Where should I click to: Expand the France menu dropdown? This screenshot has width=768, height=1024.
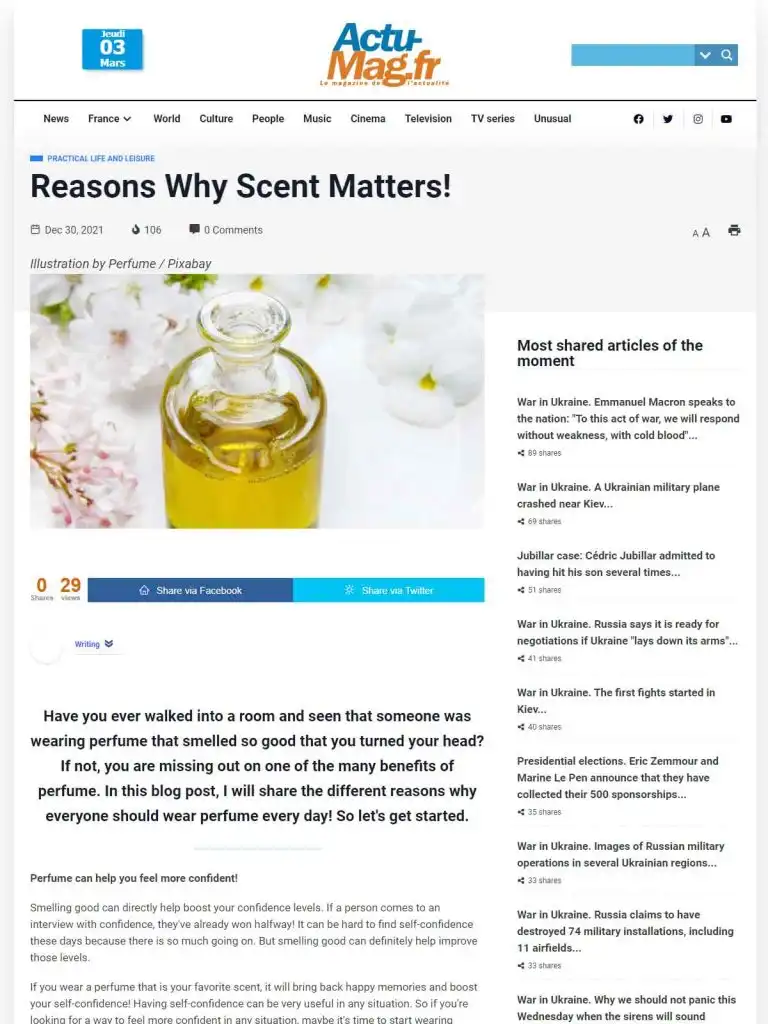110,119
